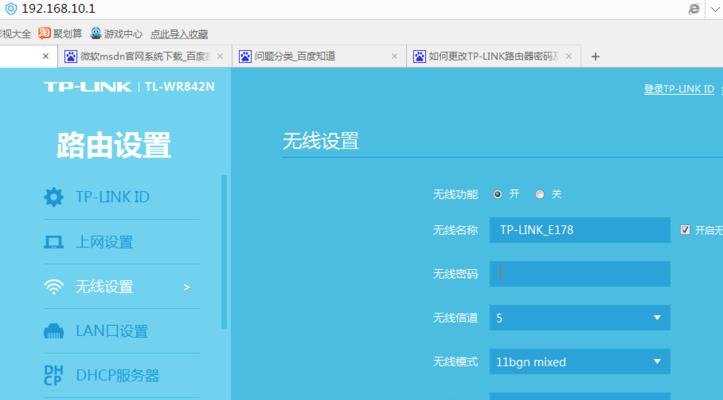Open the 无线信道 dropdown showing 5
Image resolution: width=723 pixels, height=400 pixels.
pos(580,318)
